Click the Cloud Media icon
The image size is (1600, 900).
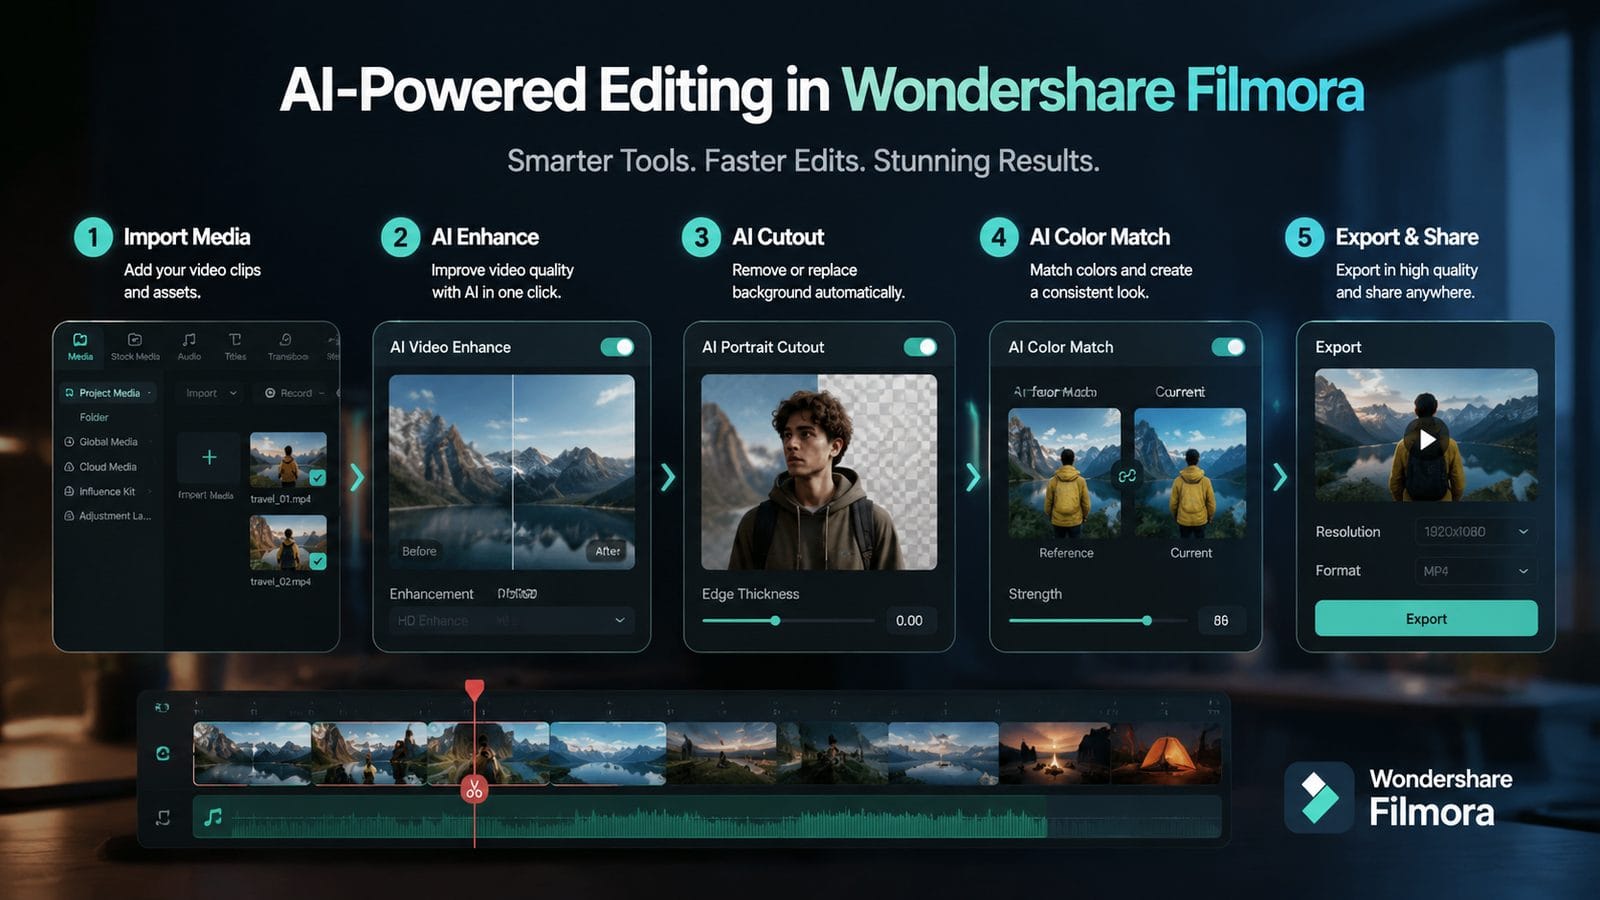pos(69,467)
